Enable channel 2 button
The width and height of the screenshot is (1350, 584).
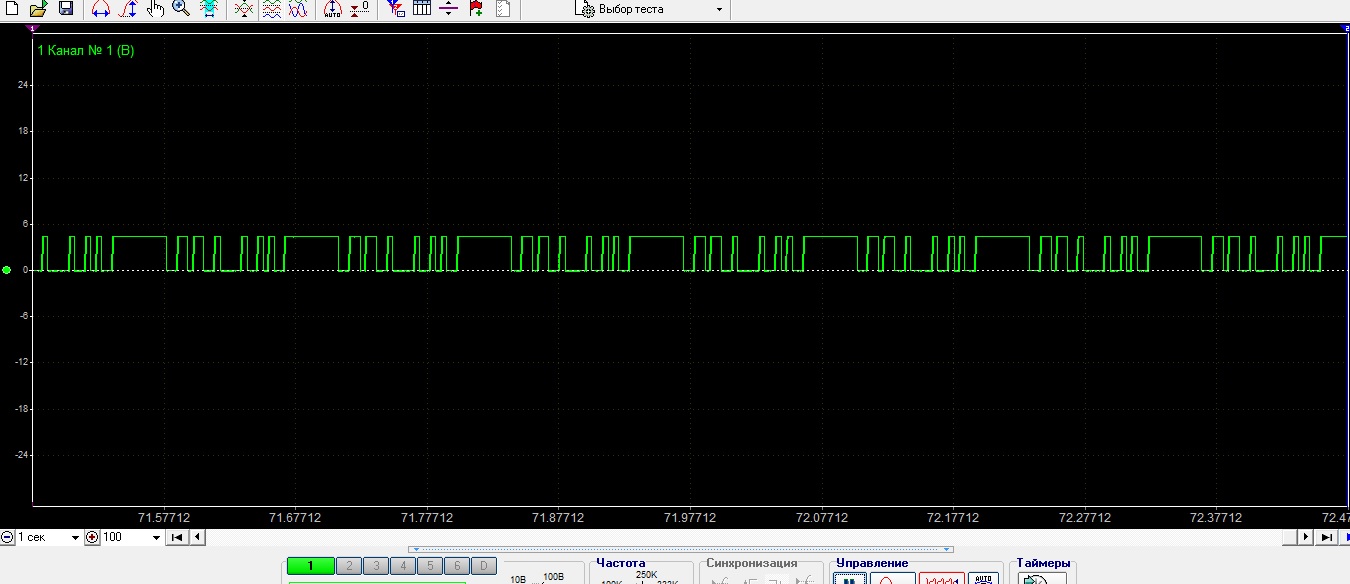tap(348, 566)
